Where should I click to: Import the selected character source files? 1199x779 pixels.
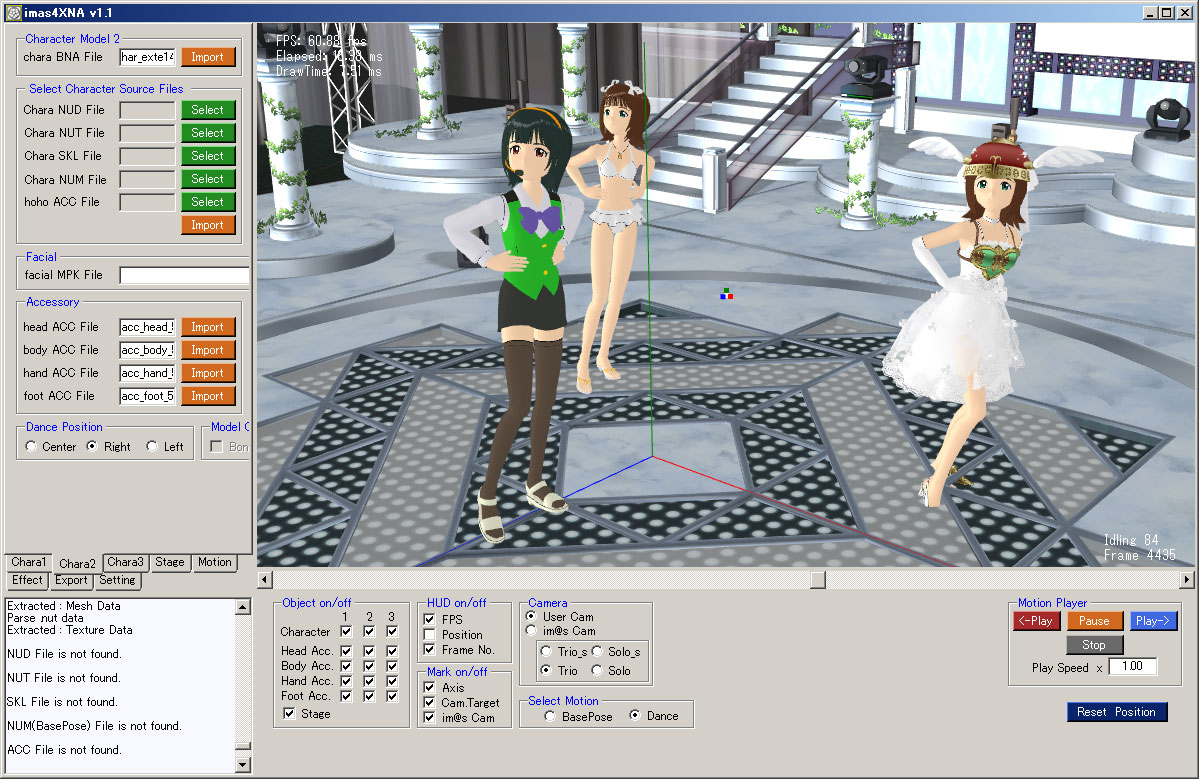point(208,225)
